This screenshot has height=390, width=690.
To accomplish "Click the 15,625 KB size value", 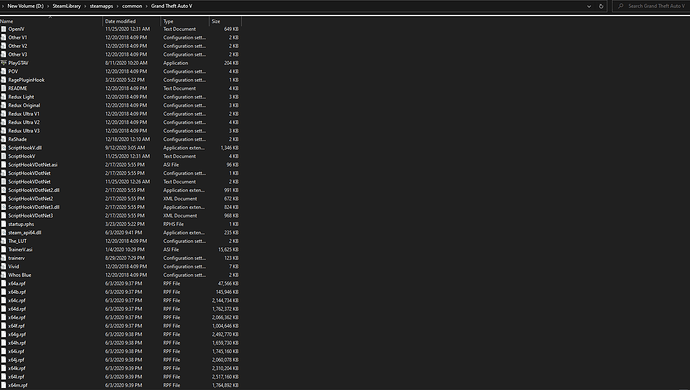I will tap(228, 250).
